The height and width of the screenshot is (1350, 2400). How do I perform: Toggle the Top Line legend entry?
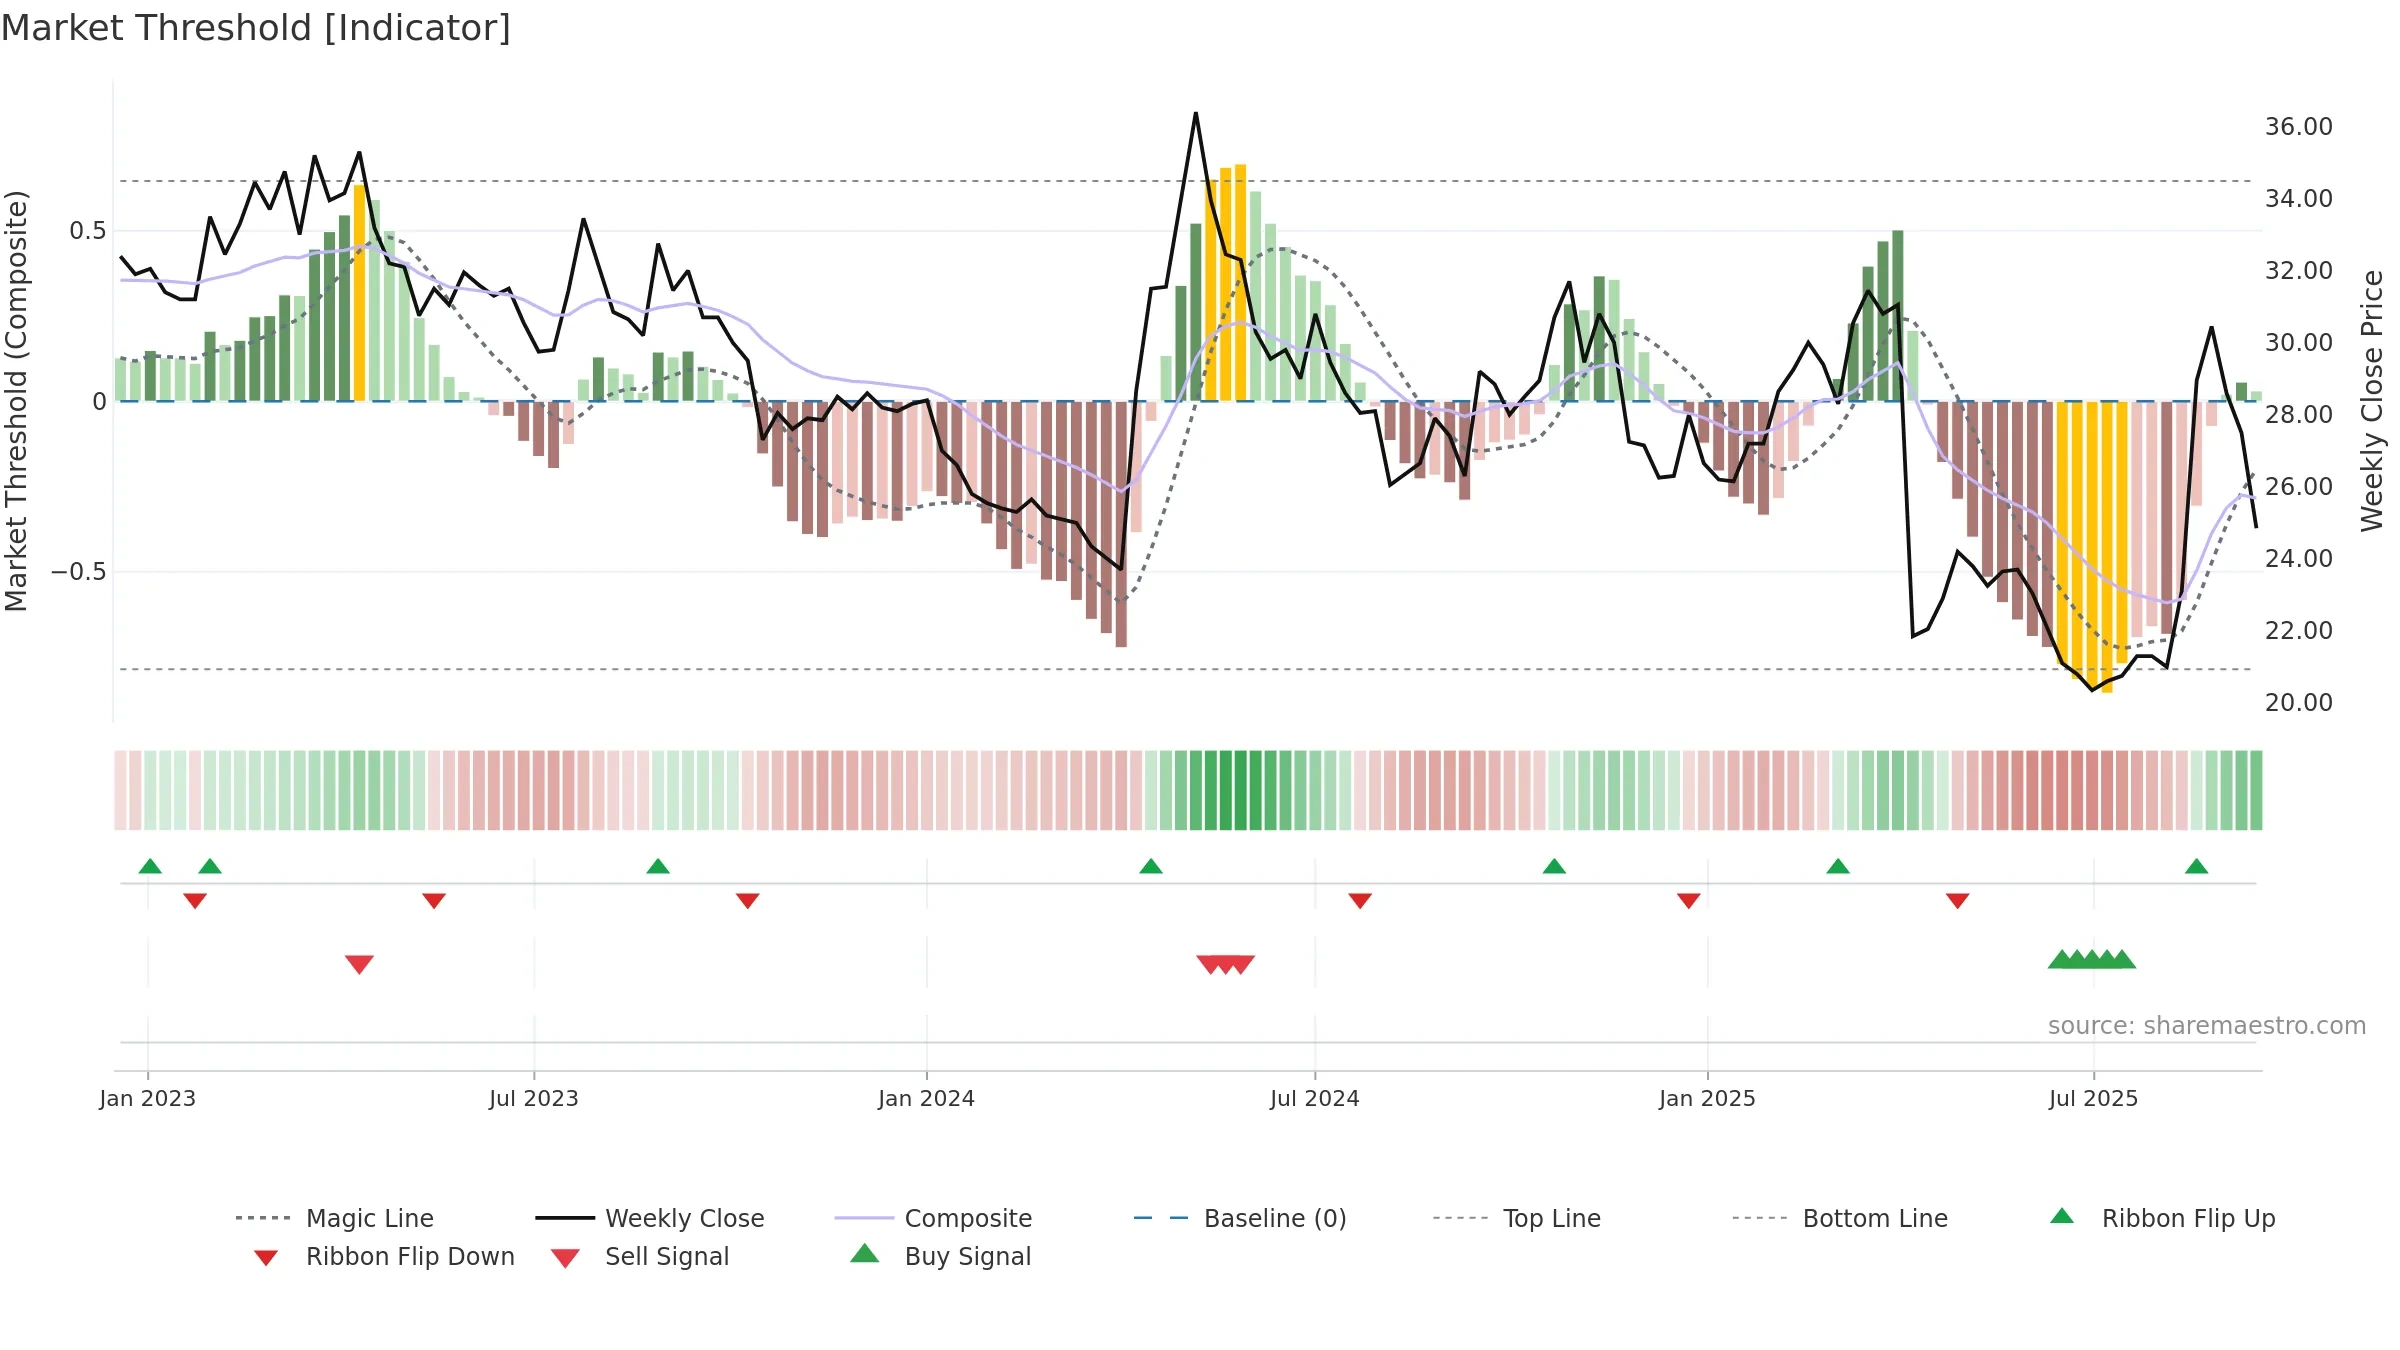(1516, 1218)
